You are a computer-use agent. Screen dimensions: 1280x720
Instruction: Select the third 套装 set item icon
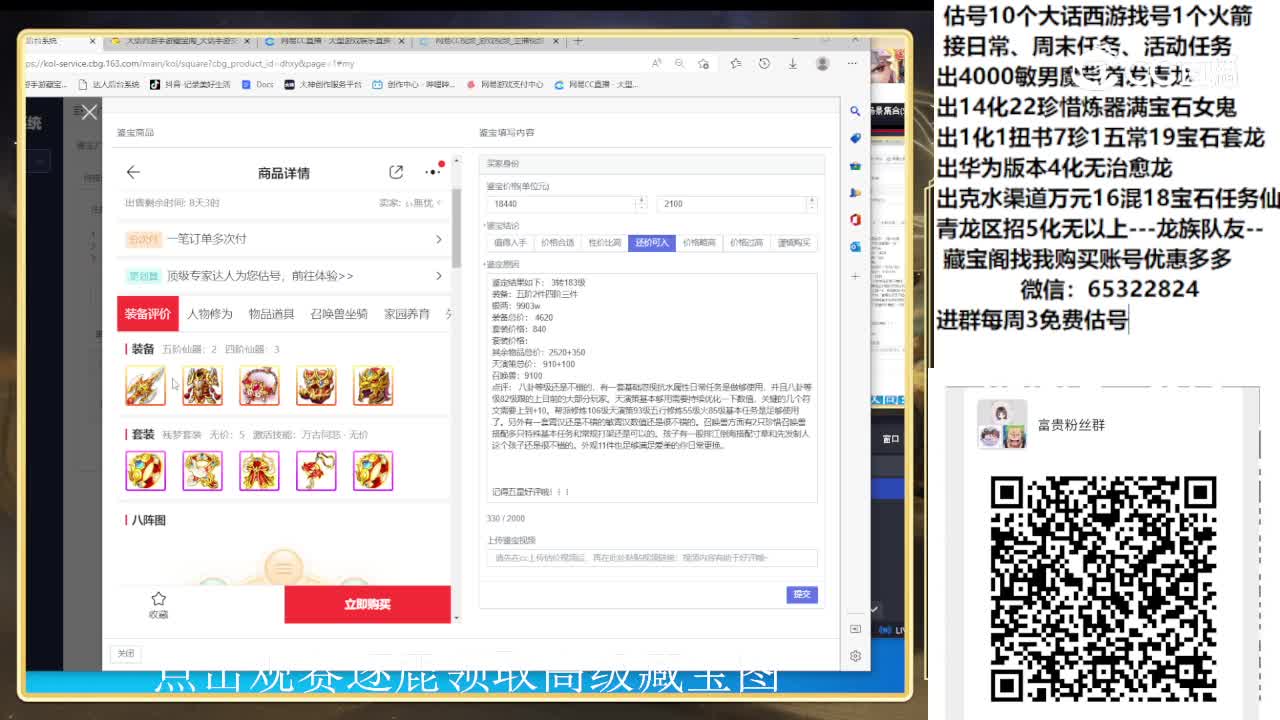pos(259,470)
